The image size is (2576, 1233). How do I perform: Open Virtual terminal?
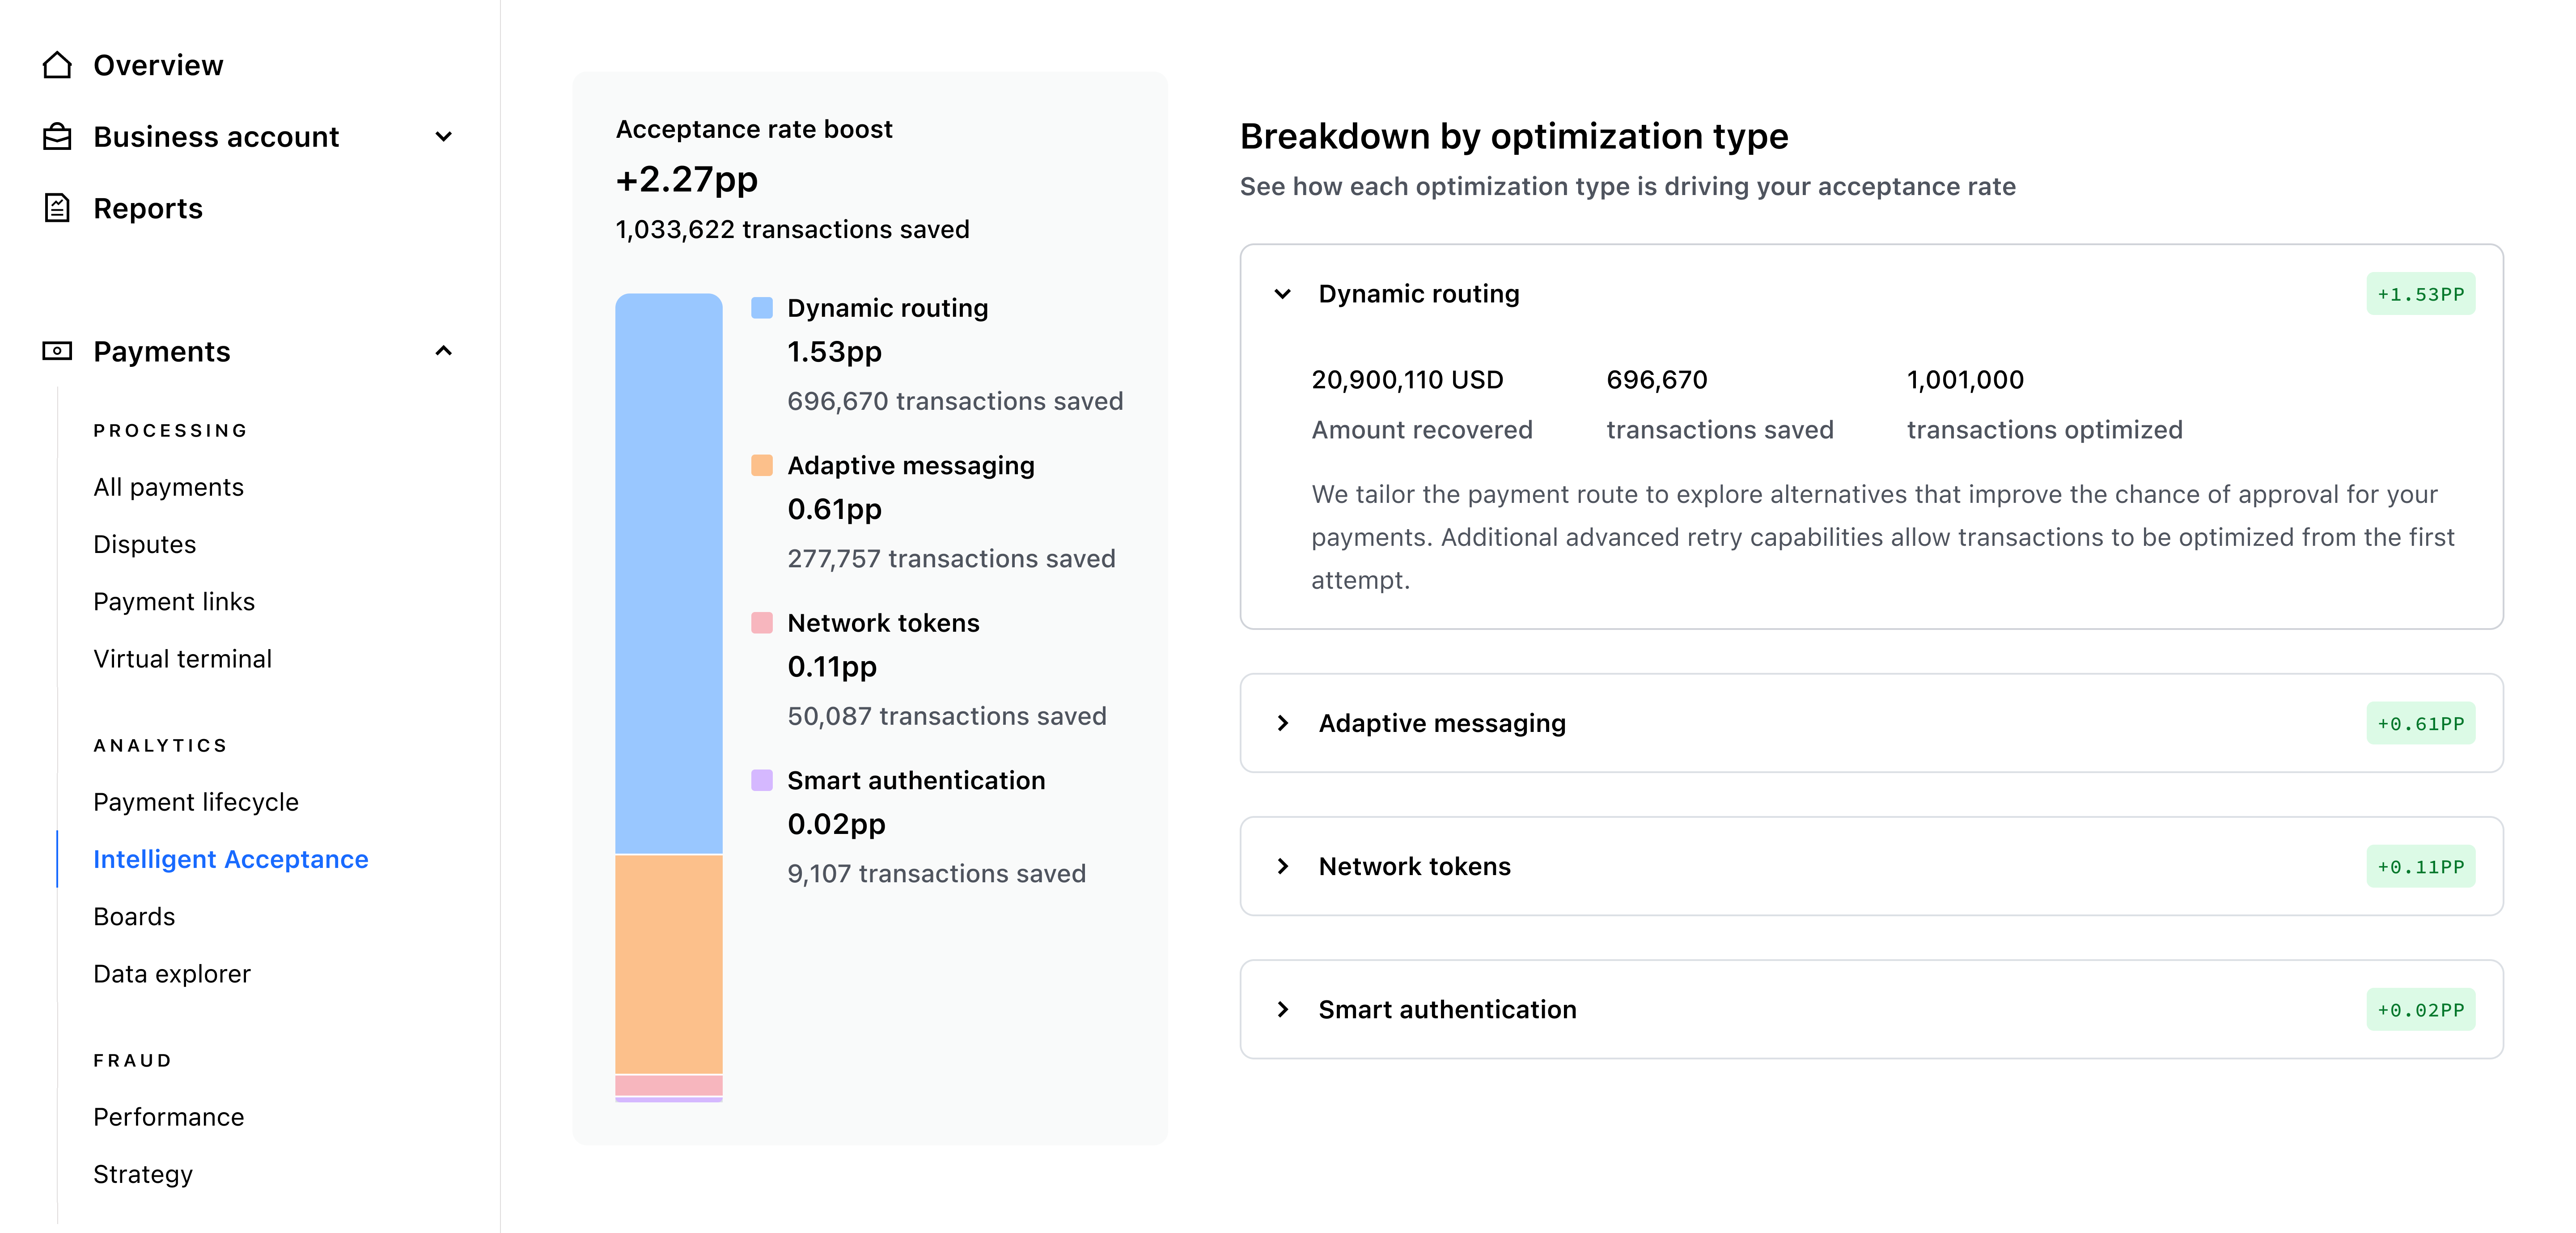(x=182, y=658)
